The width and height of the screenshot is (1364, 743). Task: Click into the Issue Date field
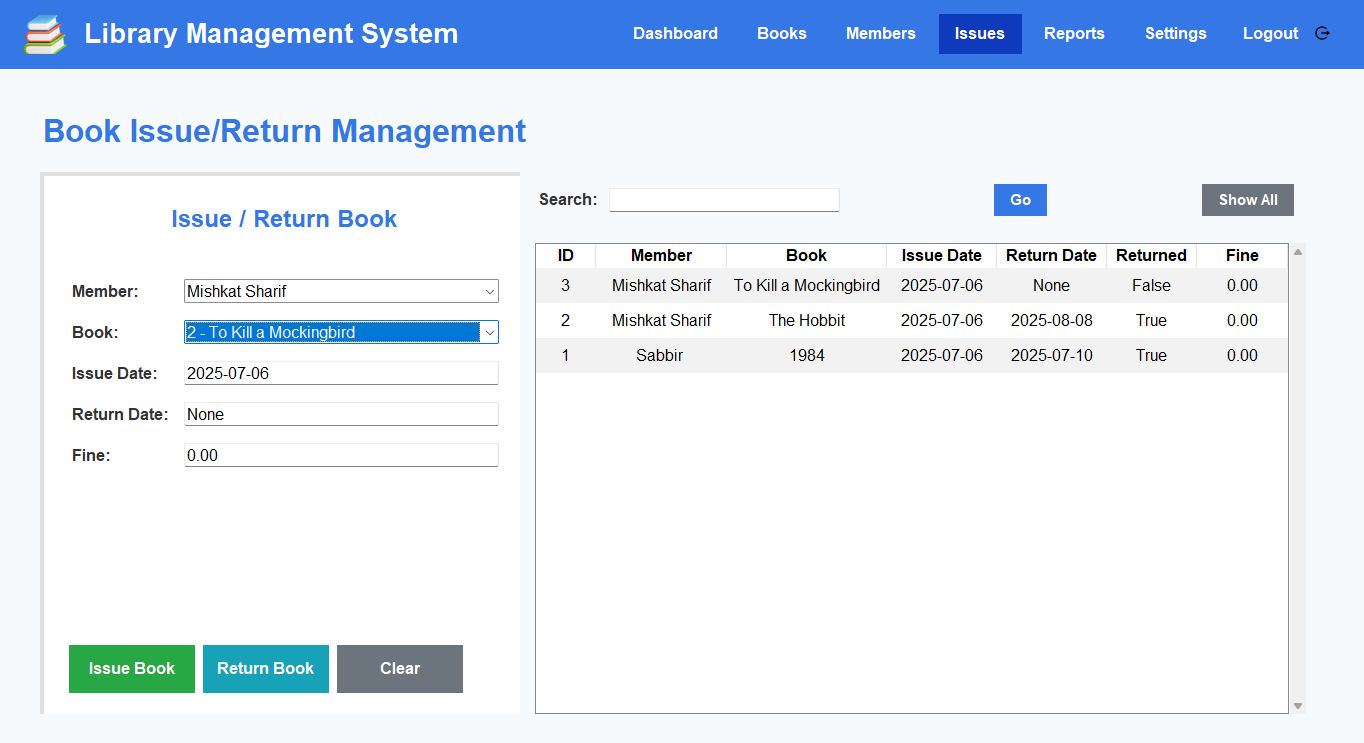click(341, 374)
